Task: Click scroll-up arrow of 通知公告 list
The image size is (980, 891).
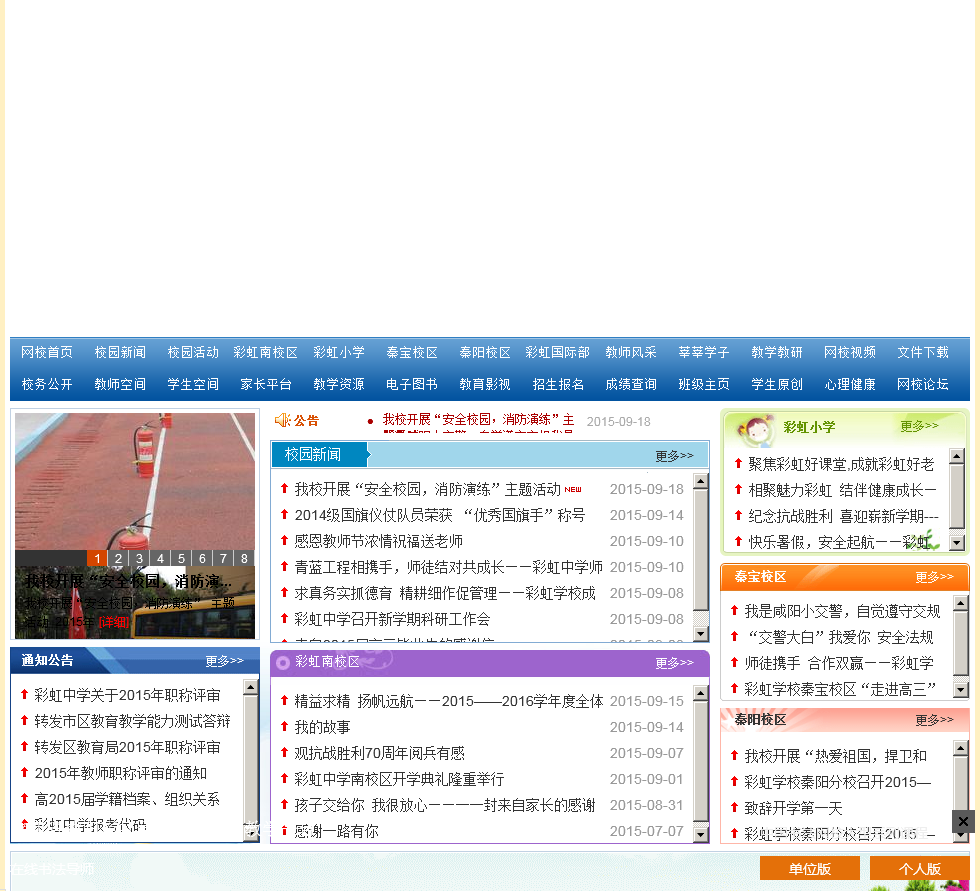Action: click(x=251, y=687)
